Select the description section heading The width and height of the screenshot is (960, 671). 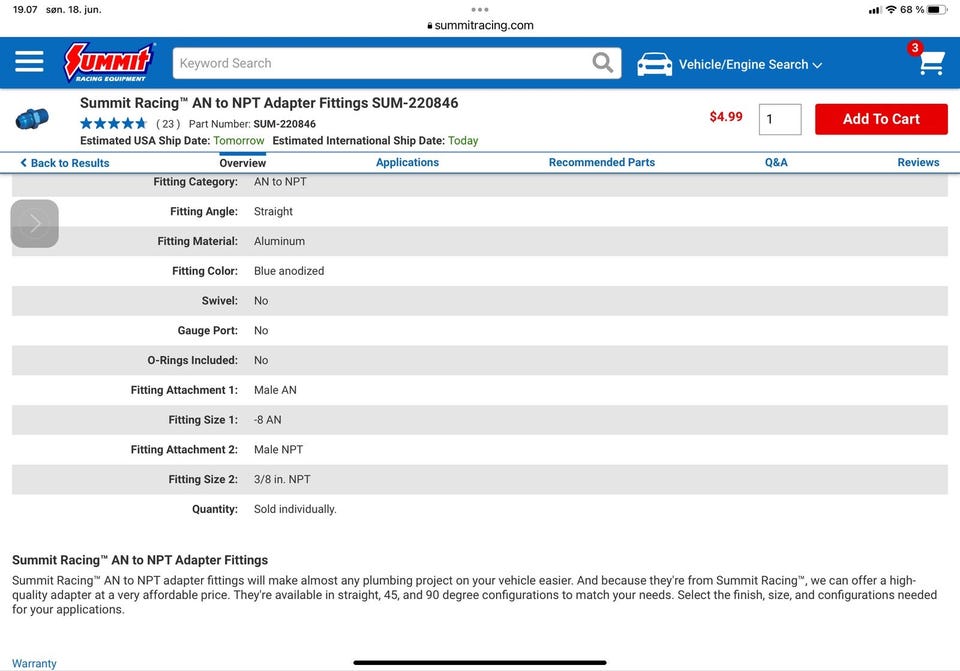(x=140, y=560)
